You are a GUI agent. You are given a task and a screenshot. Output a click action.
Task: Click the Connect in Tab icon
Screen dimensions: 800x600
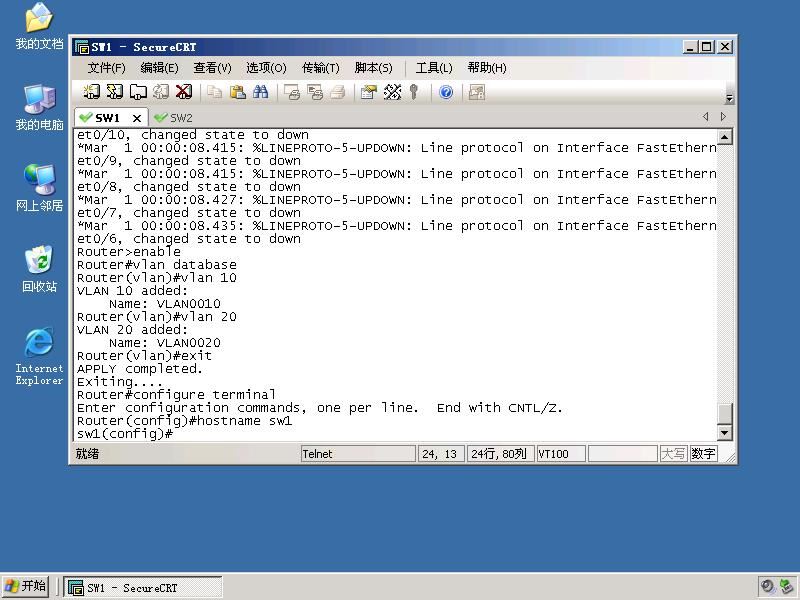(x=138, y=92)
